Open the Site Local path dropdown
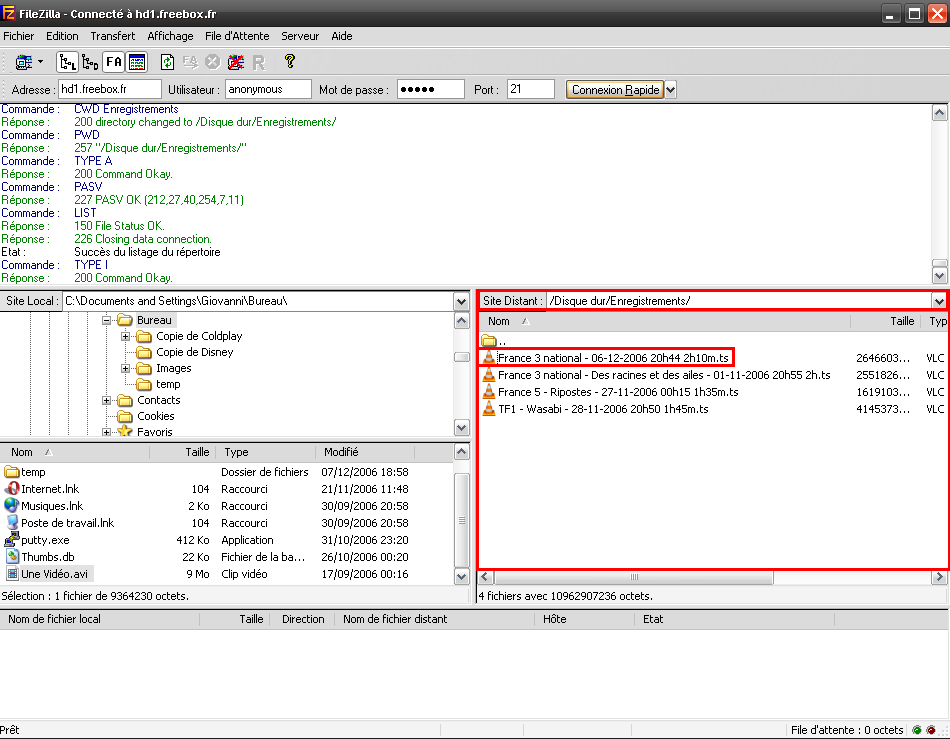The height and width of the screenshot is (739, 950). click(461, 301)
